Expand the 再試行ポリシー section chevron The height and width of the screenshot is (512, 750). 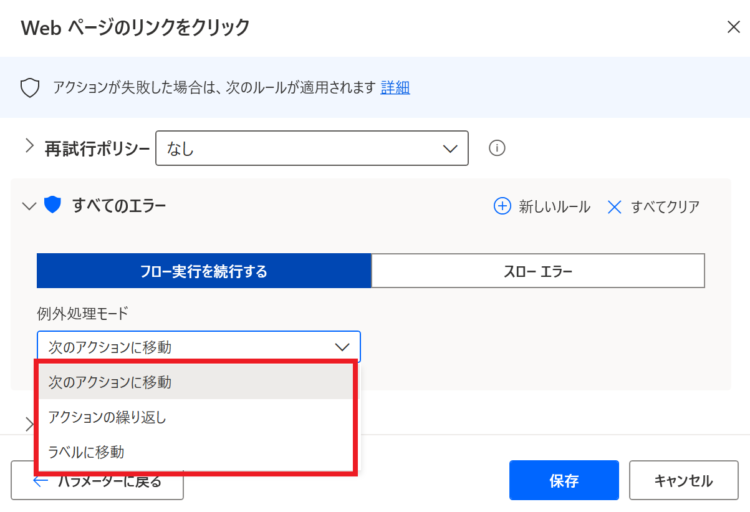tap(29, 146)
